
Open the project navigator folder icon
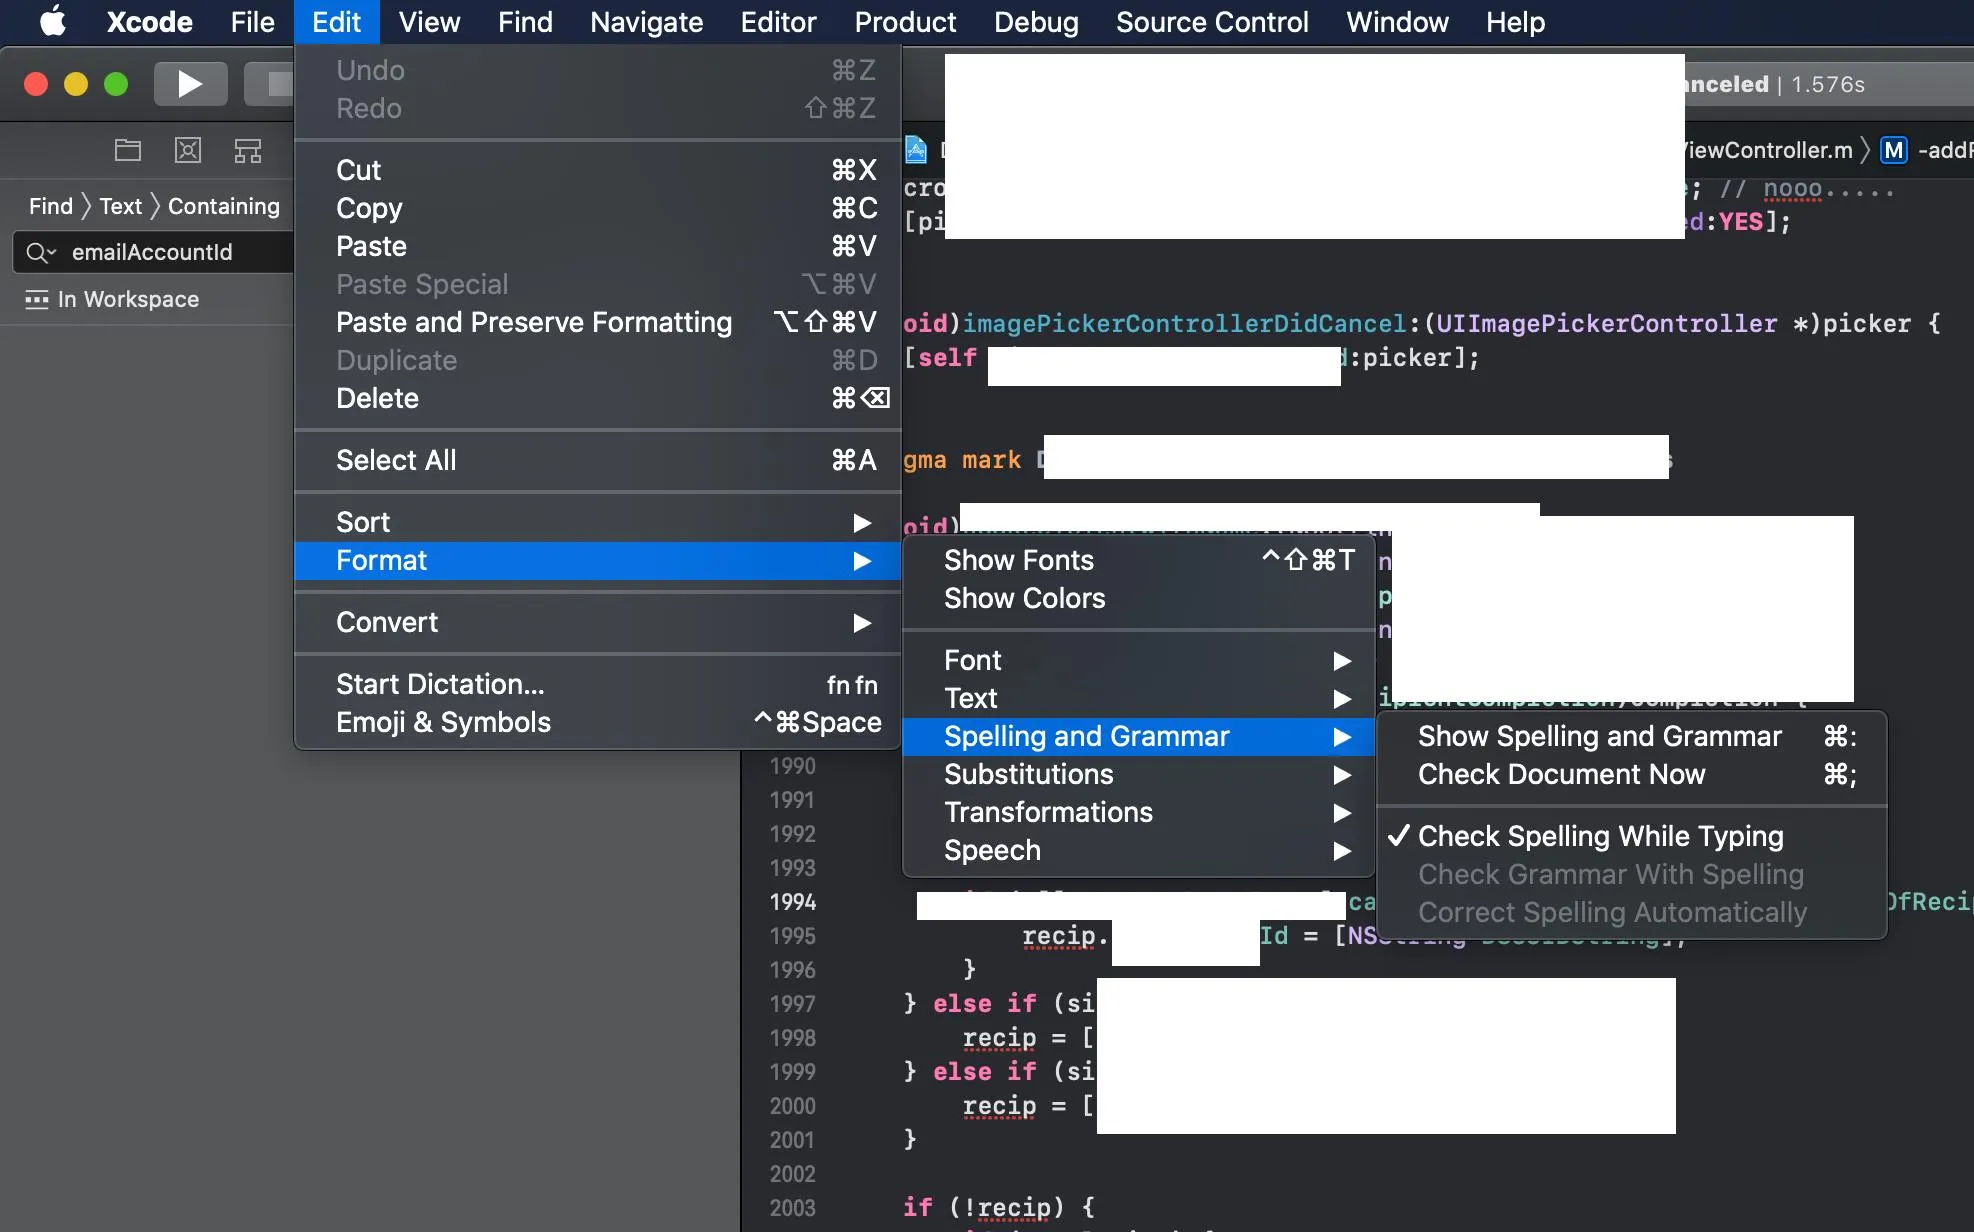tap(128, 151)
